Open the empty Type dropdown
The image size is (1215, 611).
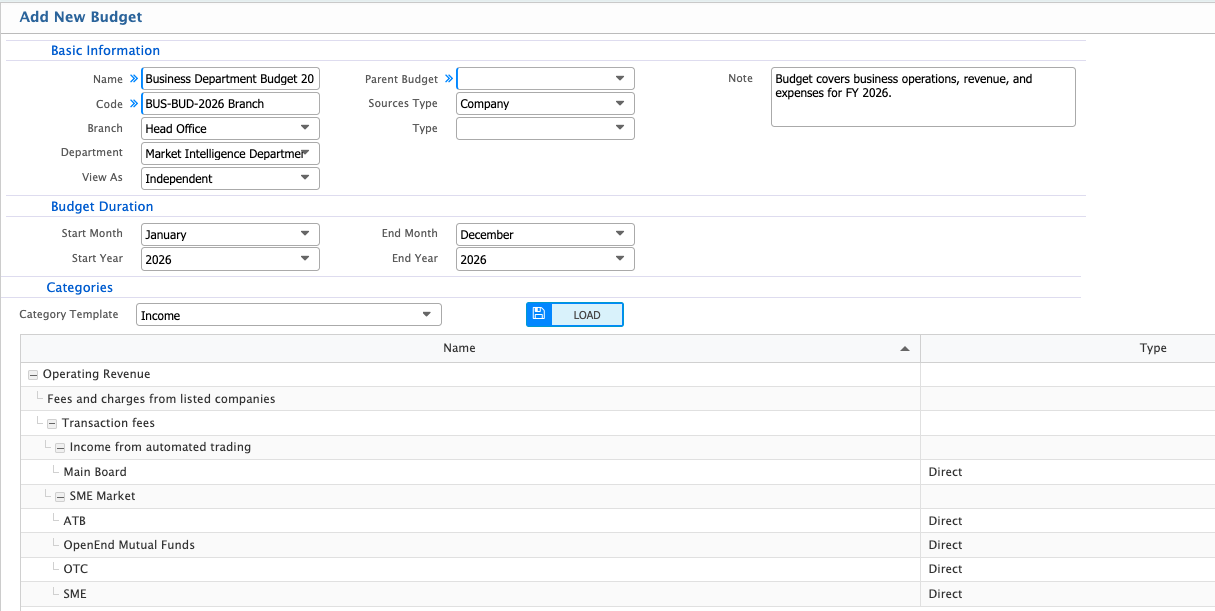(x=622, y=128)
